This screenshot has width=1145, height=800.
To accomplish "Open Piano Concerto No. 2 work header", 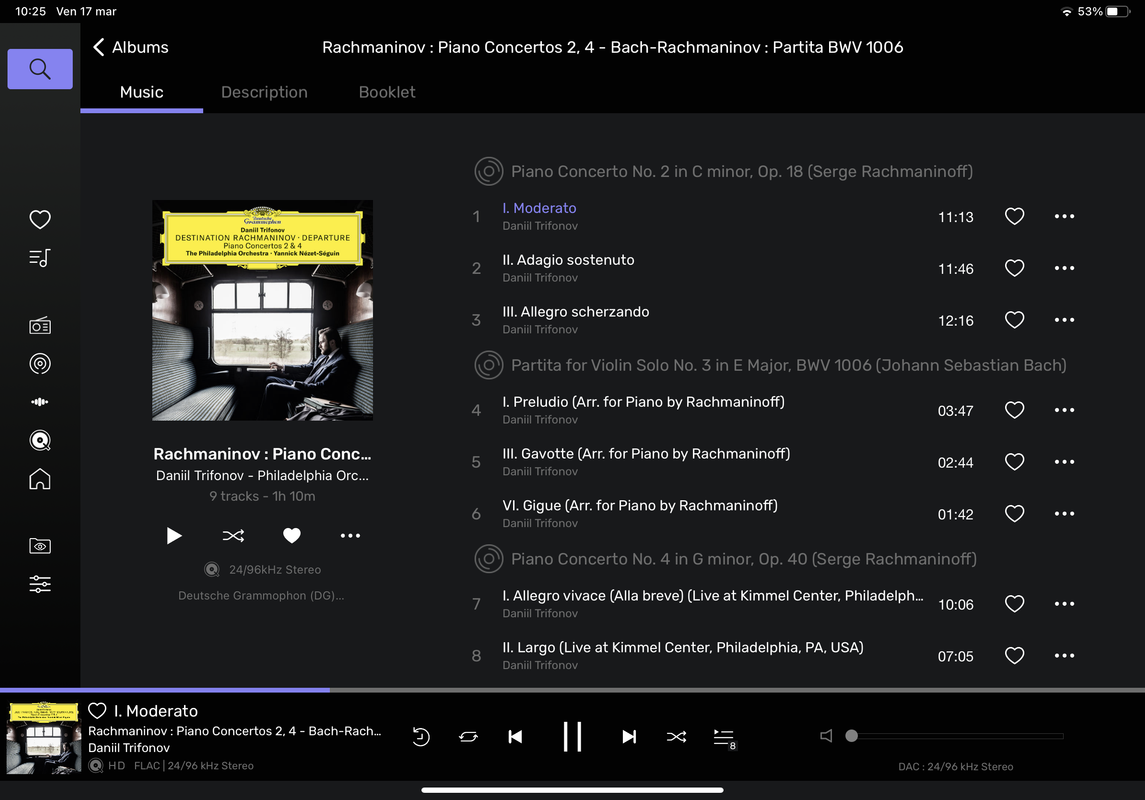I will (724, 172).
